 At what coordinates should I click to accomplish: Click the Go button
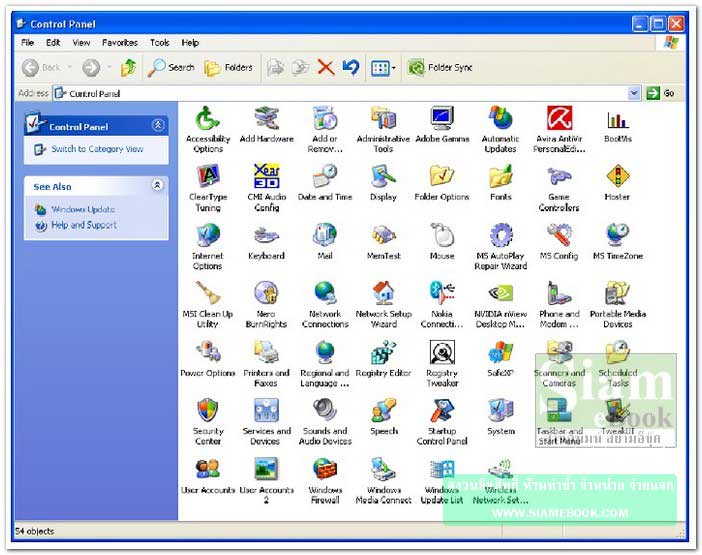click(662, 93)
